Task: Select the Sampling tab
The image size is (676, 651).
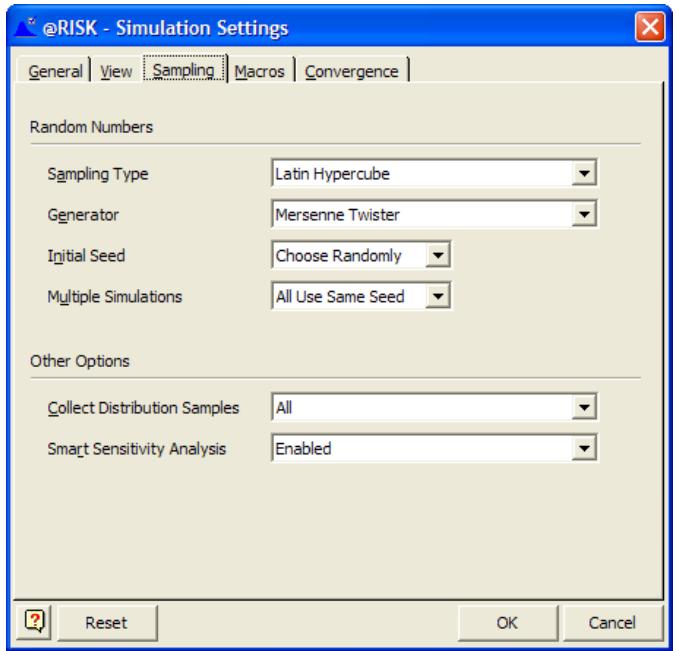Action: click(184, 72)
